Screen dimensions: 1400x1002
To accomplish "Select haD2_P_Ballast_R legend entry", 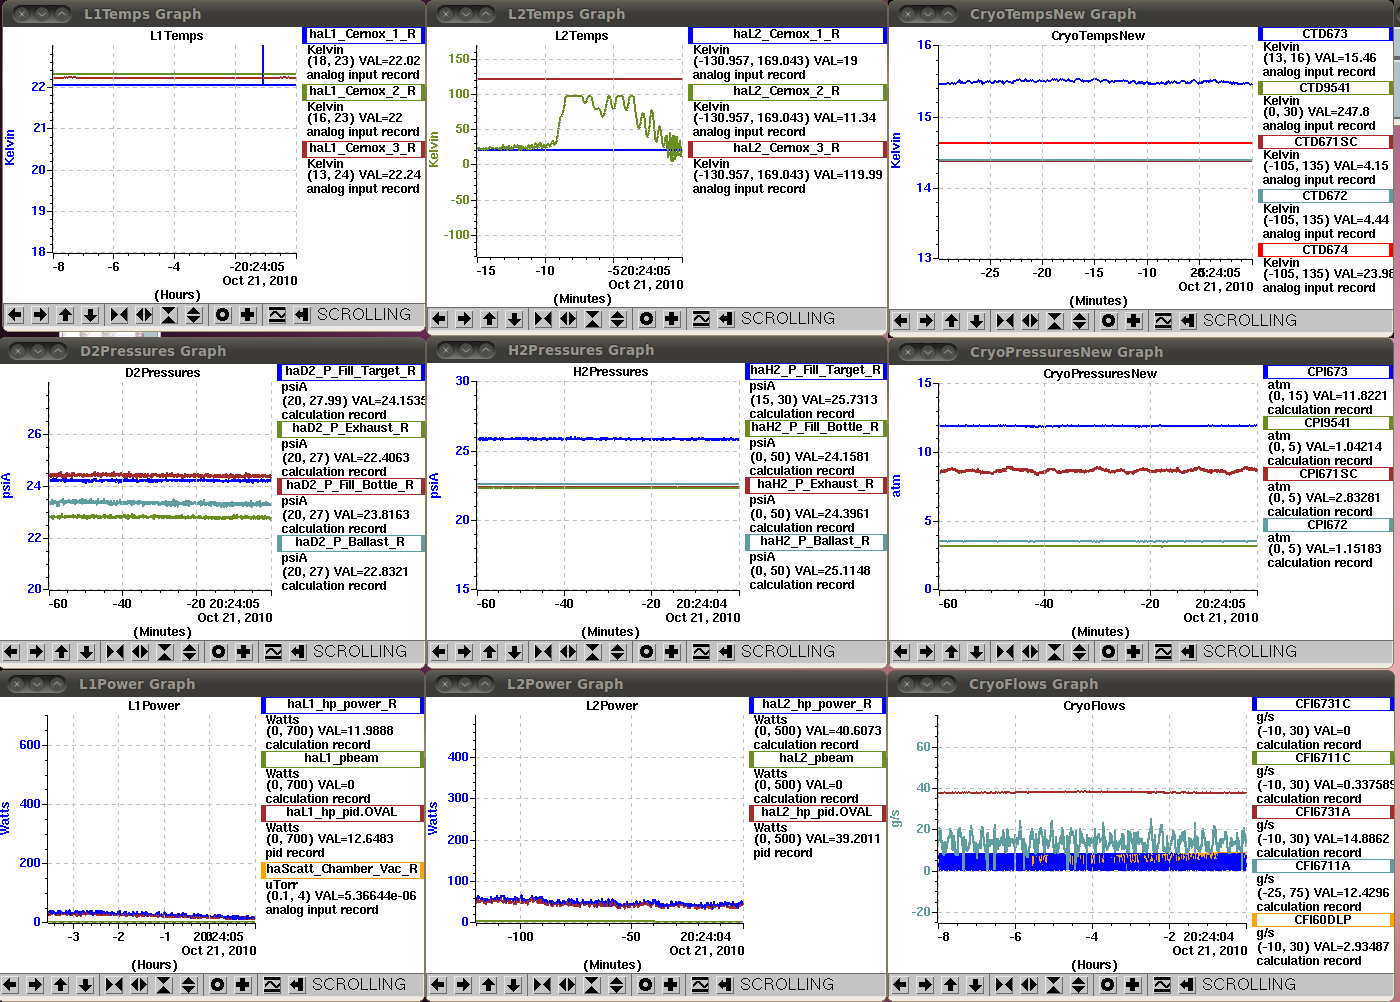I will (351, 543).
